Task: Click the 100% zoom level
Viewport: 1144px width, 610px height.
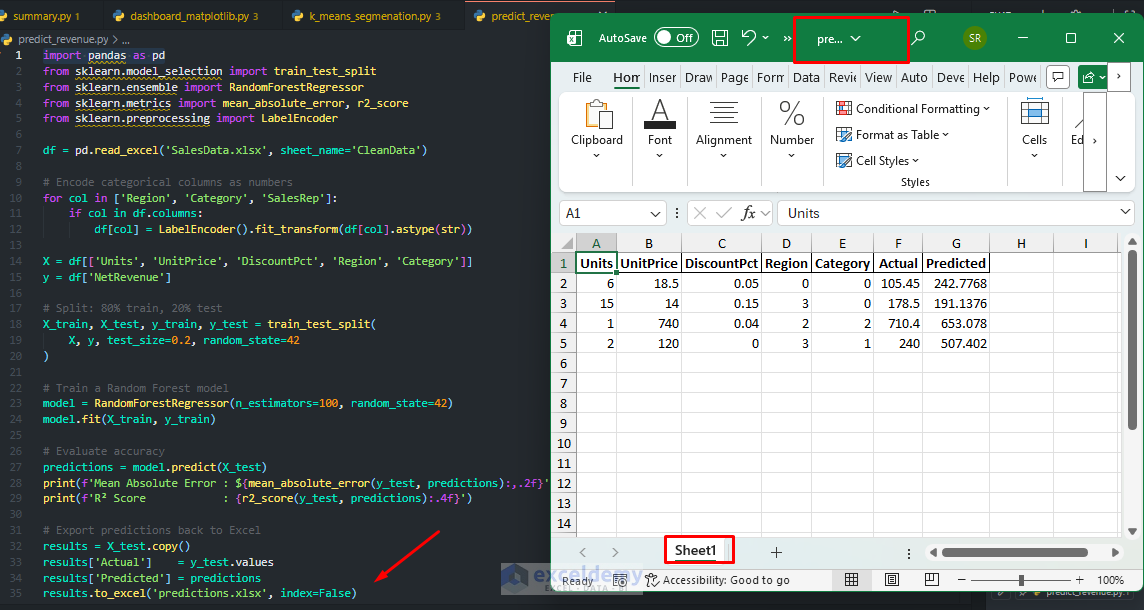Action: tap(1110, 580)
